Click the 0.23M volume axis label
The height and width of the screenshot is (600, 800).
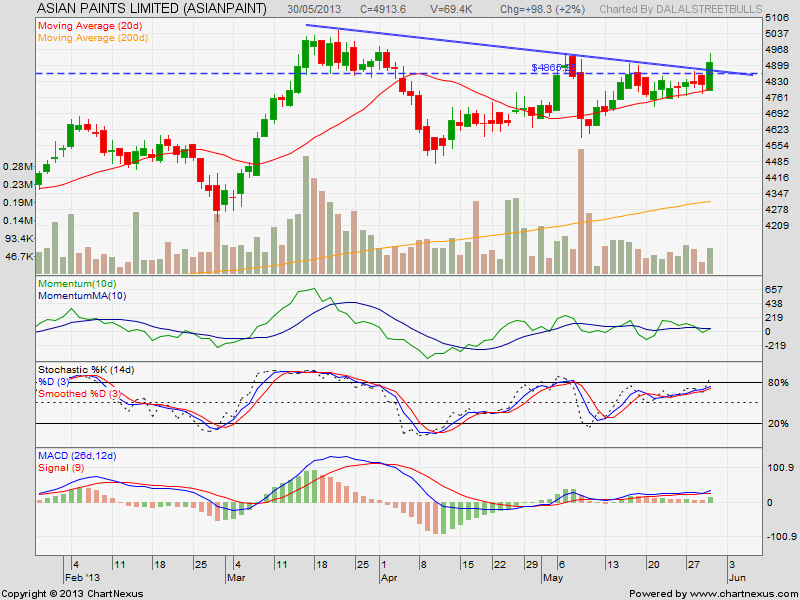pyautogui.click(x=18, y=185)
